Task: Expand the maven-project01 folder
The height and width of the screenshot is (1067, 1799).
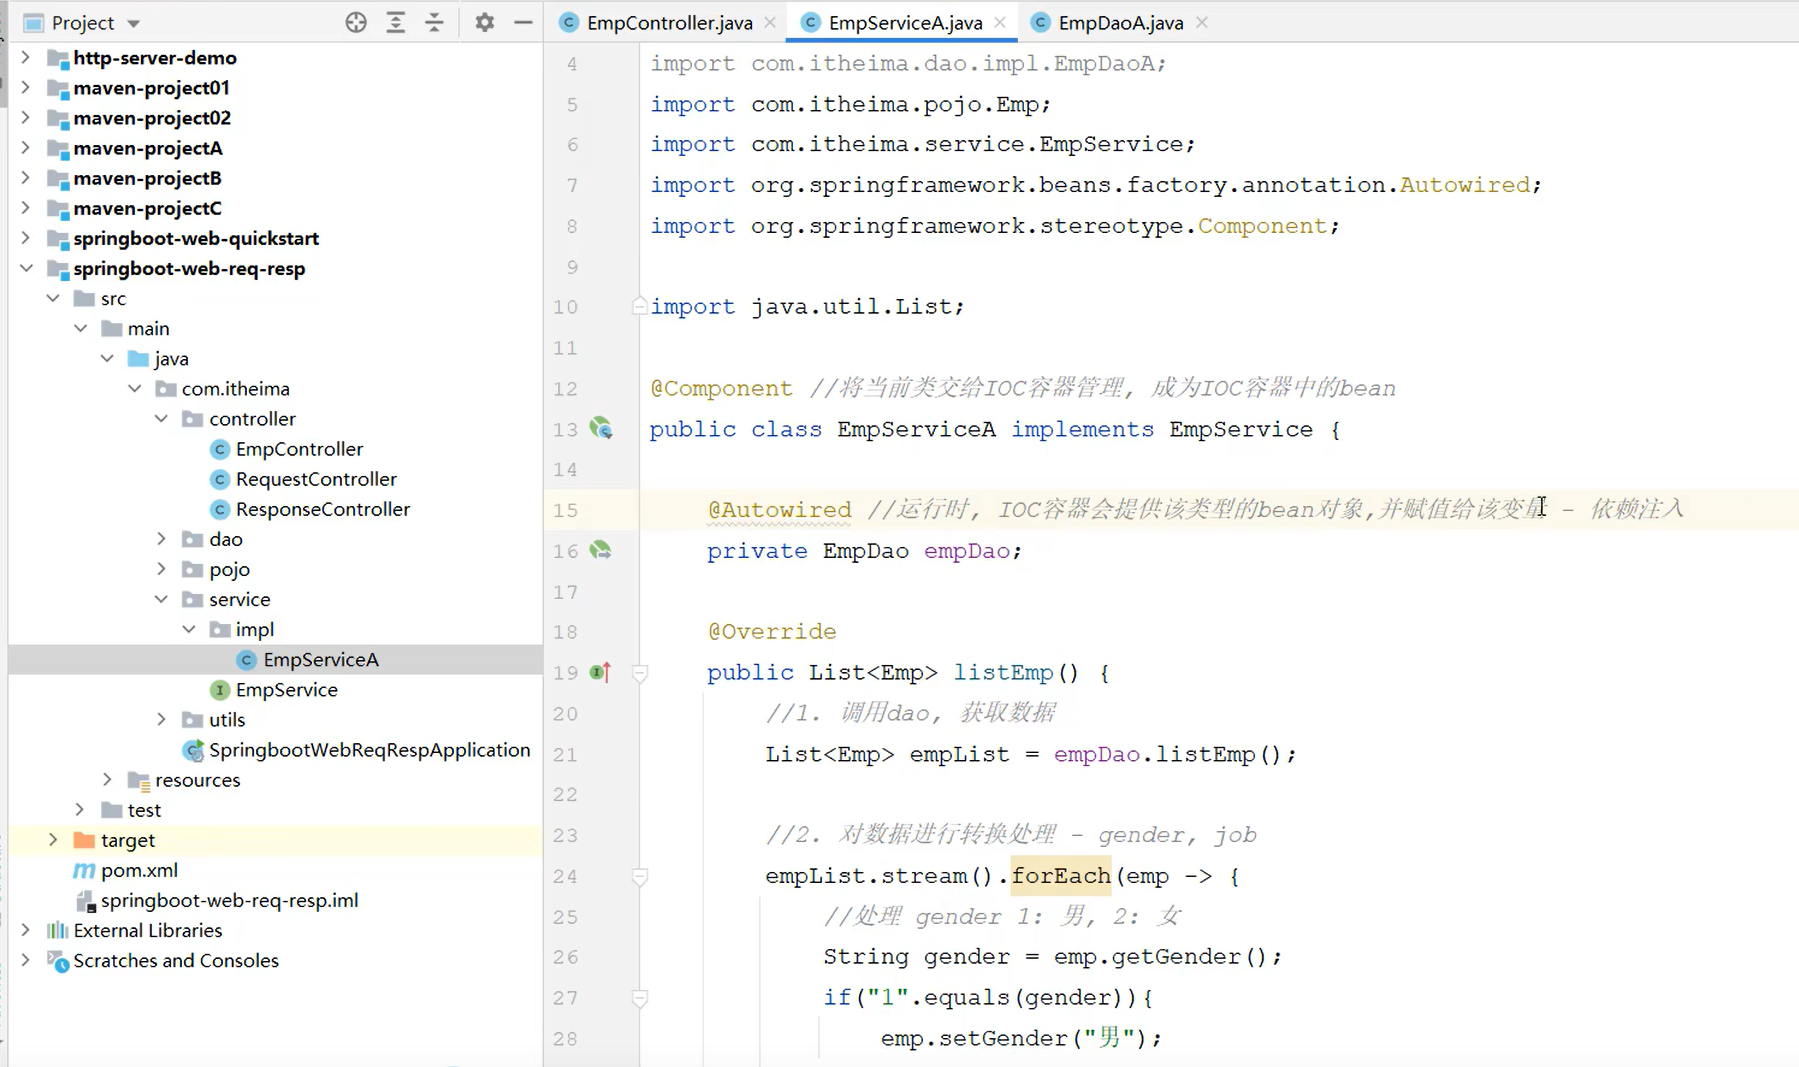Action: click(24, 88)
